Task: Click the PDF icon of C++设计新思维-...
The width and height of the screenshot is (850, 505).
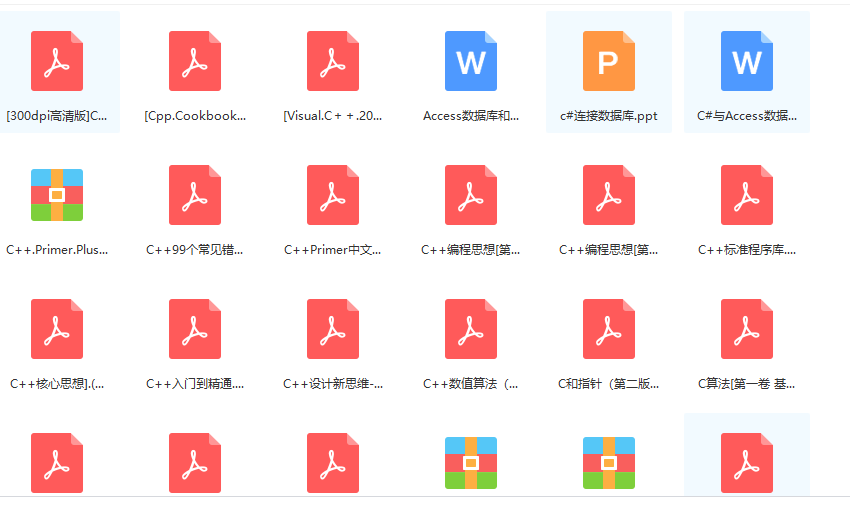Action: pos(333,329)
